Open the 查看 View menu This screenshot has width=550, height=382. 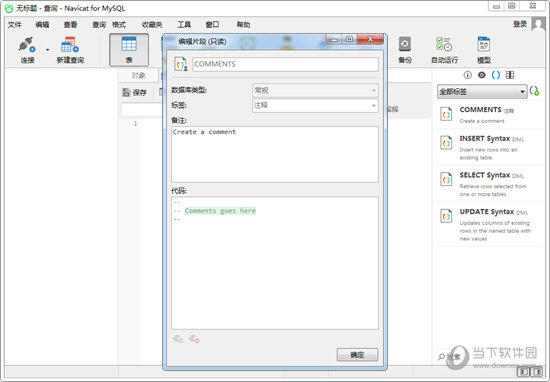tap(70, 25)
